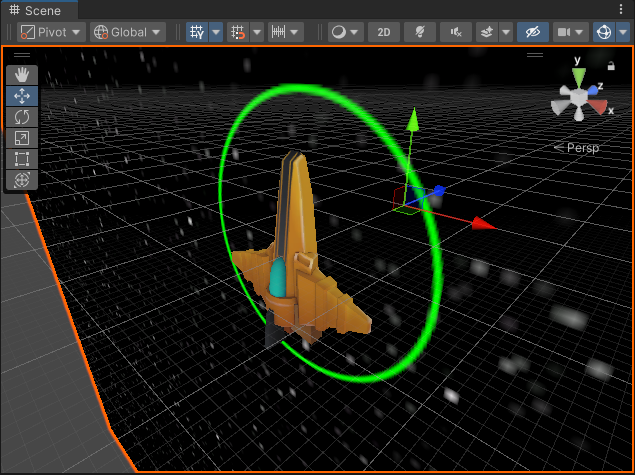This screenshot has width=635, height=475.
Task: Select the Rotate tool
Action: click(x=21, y=117)
